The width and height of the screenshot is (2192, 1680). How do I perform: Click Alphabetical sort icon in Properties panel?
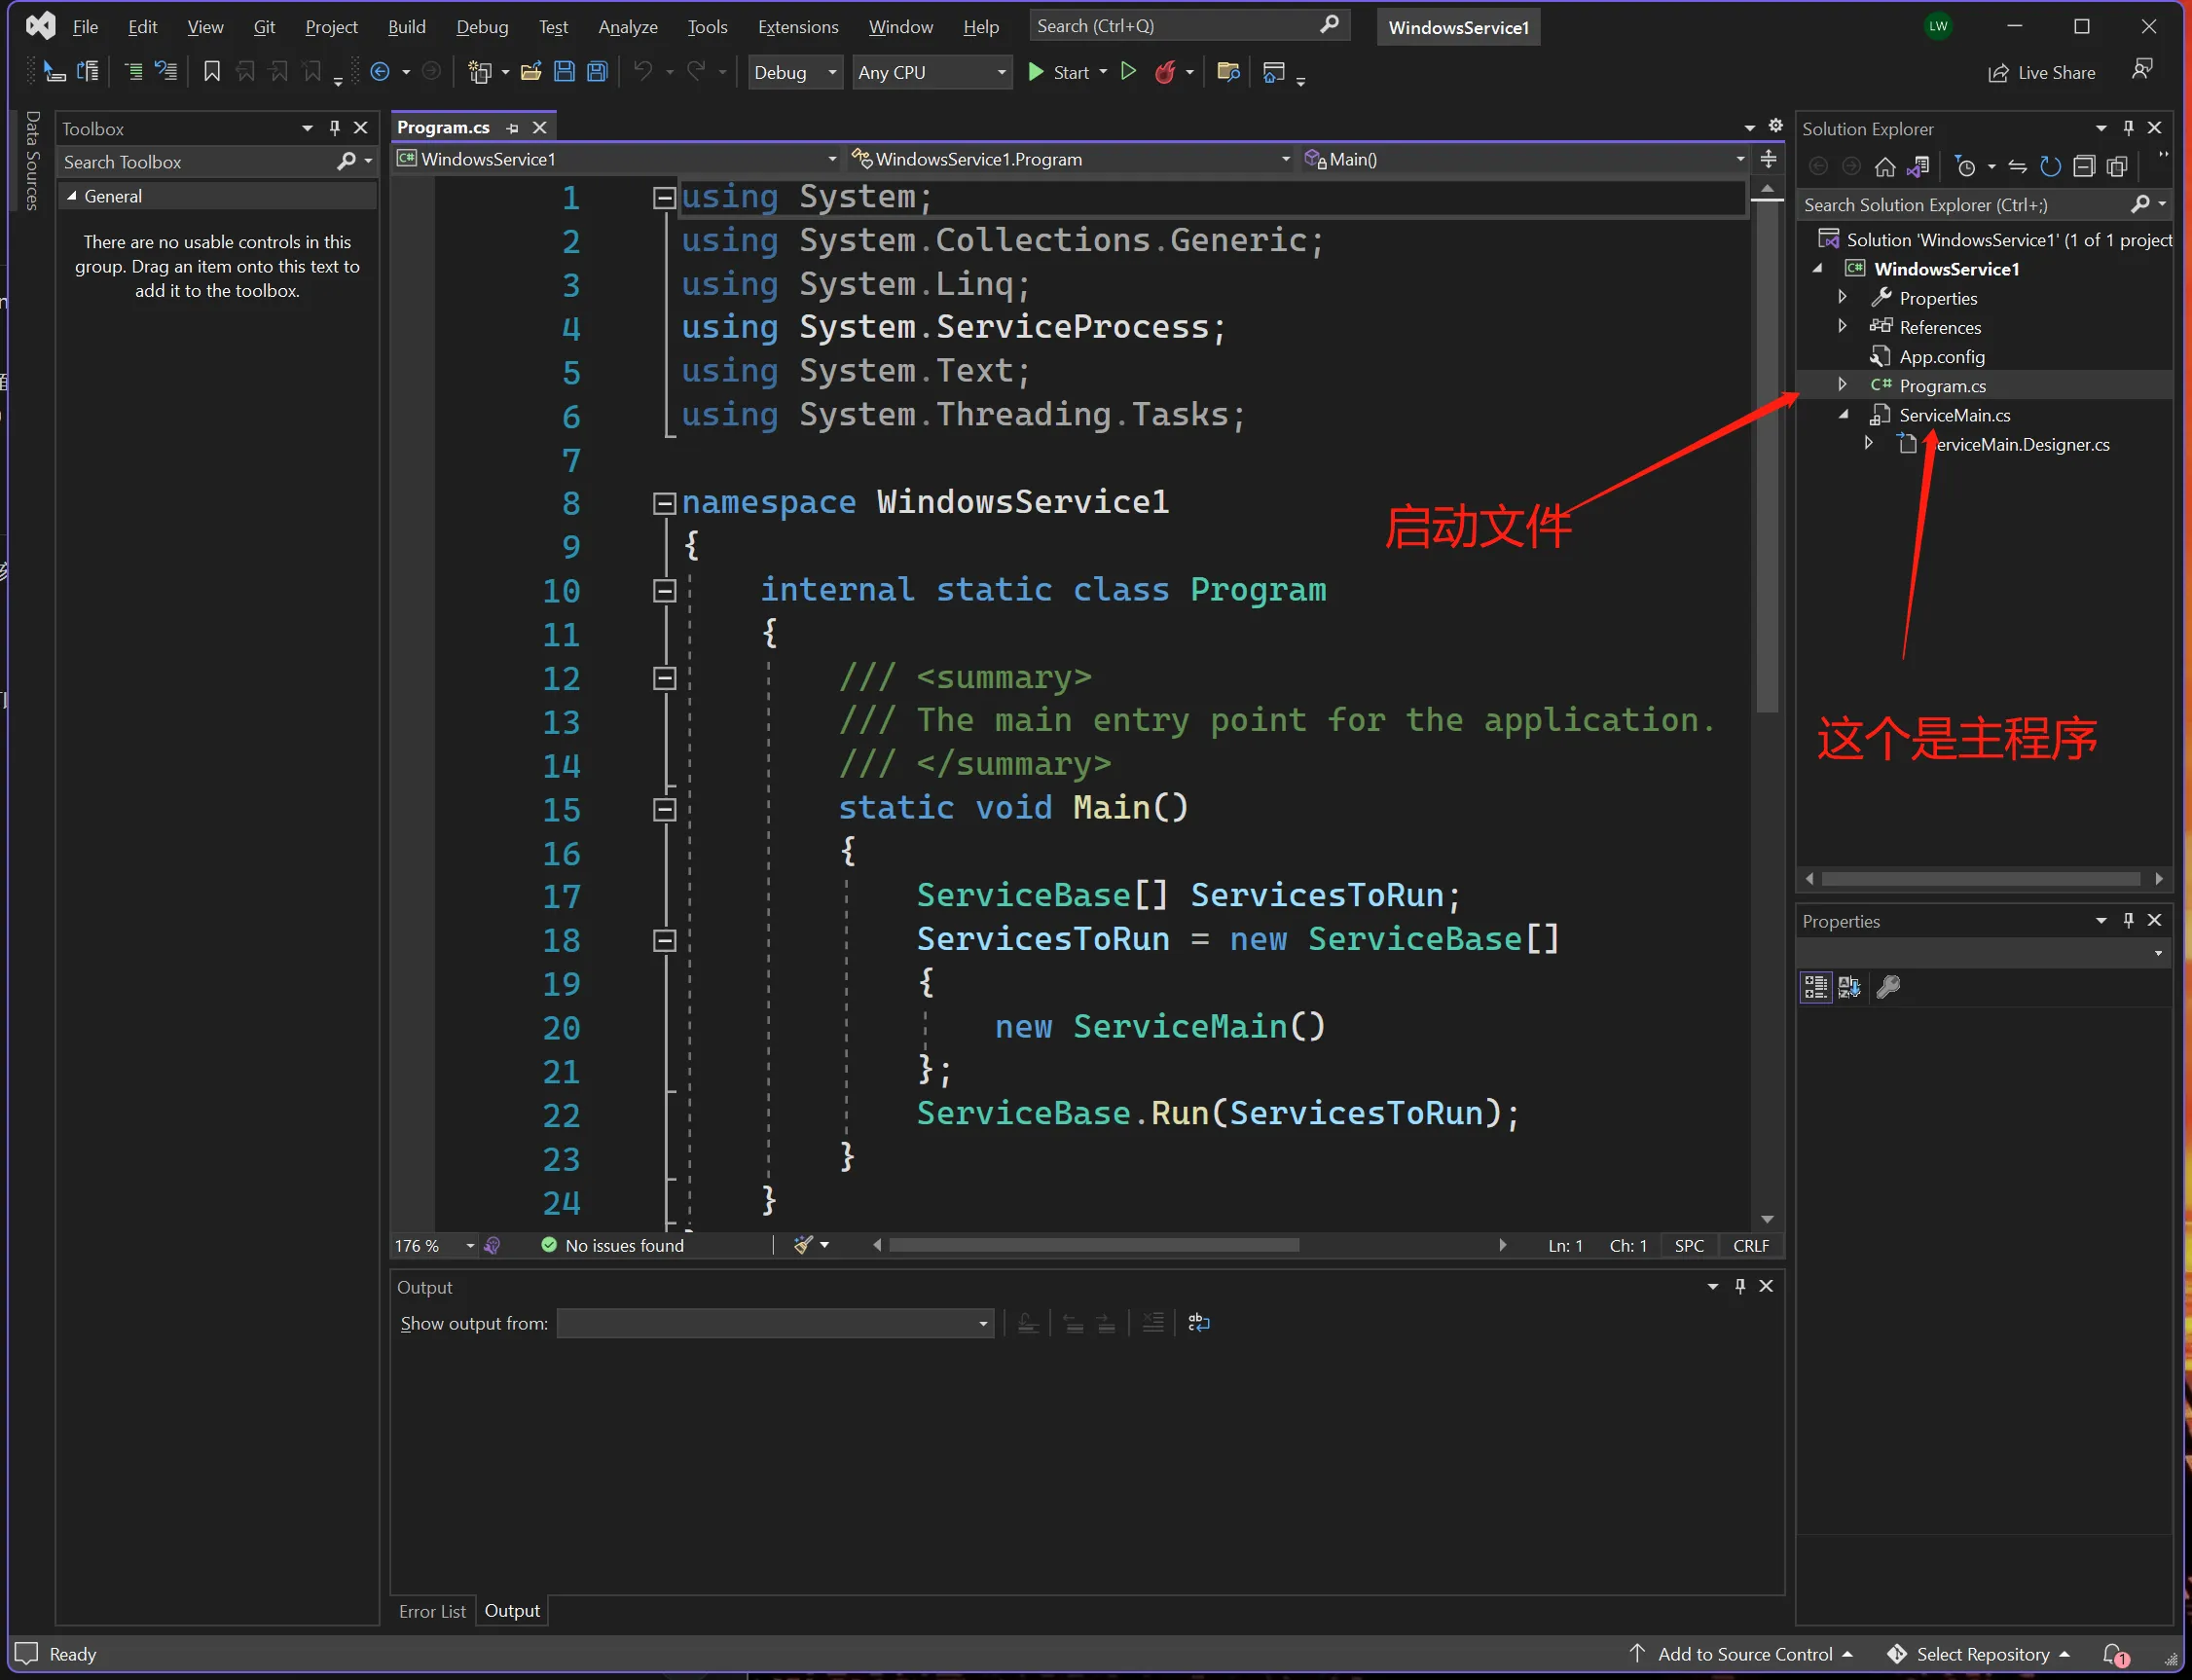click(x=1849, y=987)
